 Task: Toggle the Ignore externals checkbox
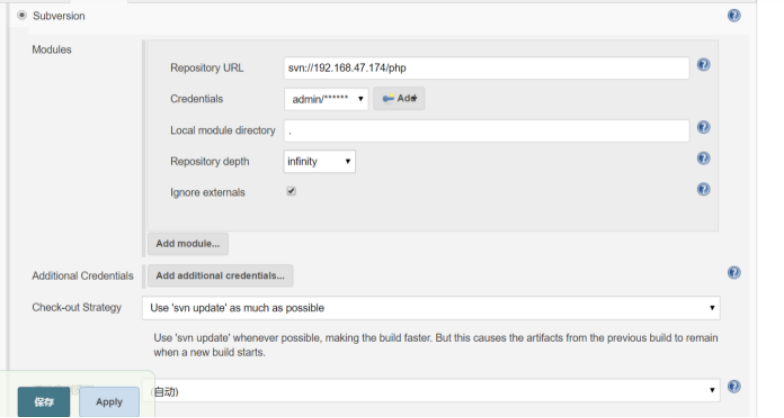point(291,191)
